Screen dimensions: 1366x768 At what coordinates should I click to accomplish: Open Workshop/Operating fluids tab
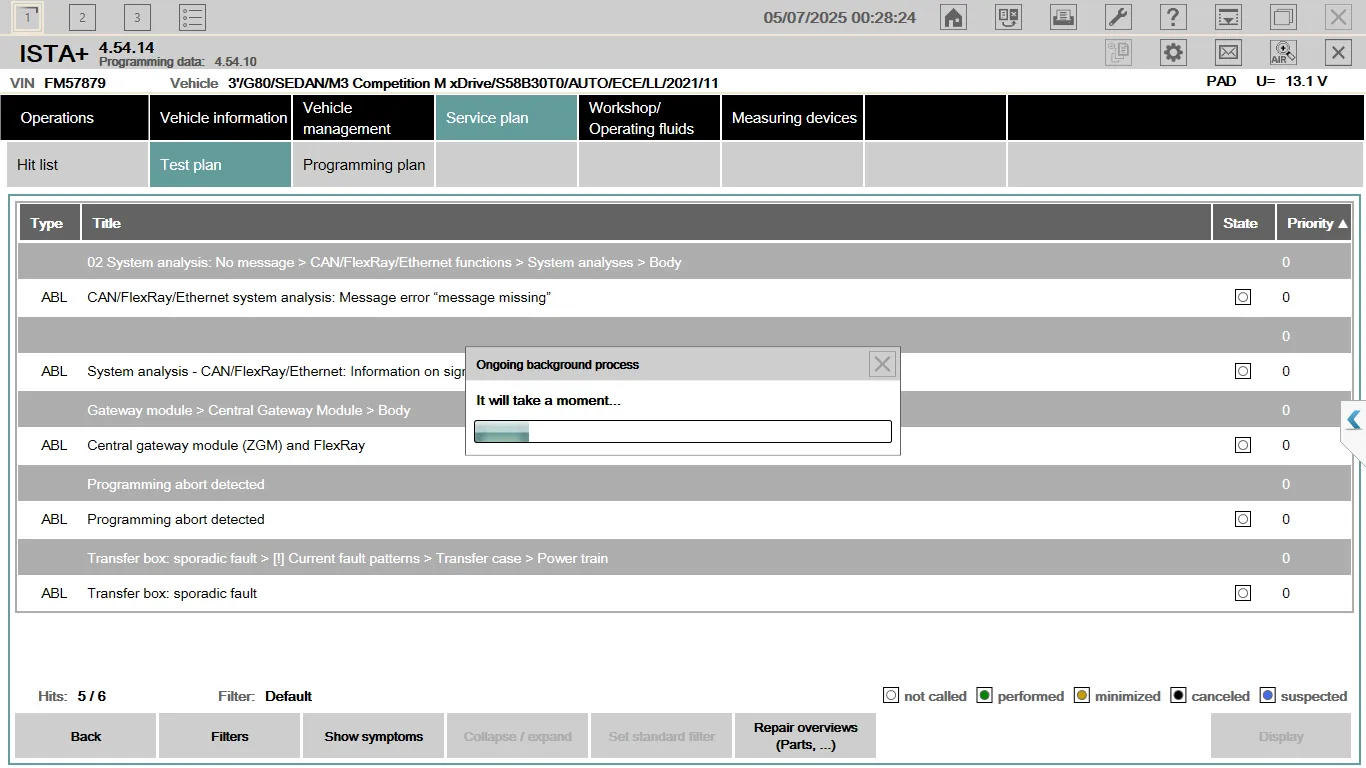point(649,118)
